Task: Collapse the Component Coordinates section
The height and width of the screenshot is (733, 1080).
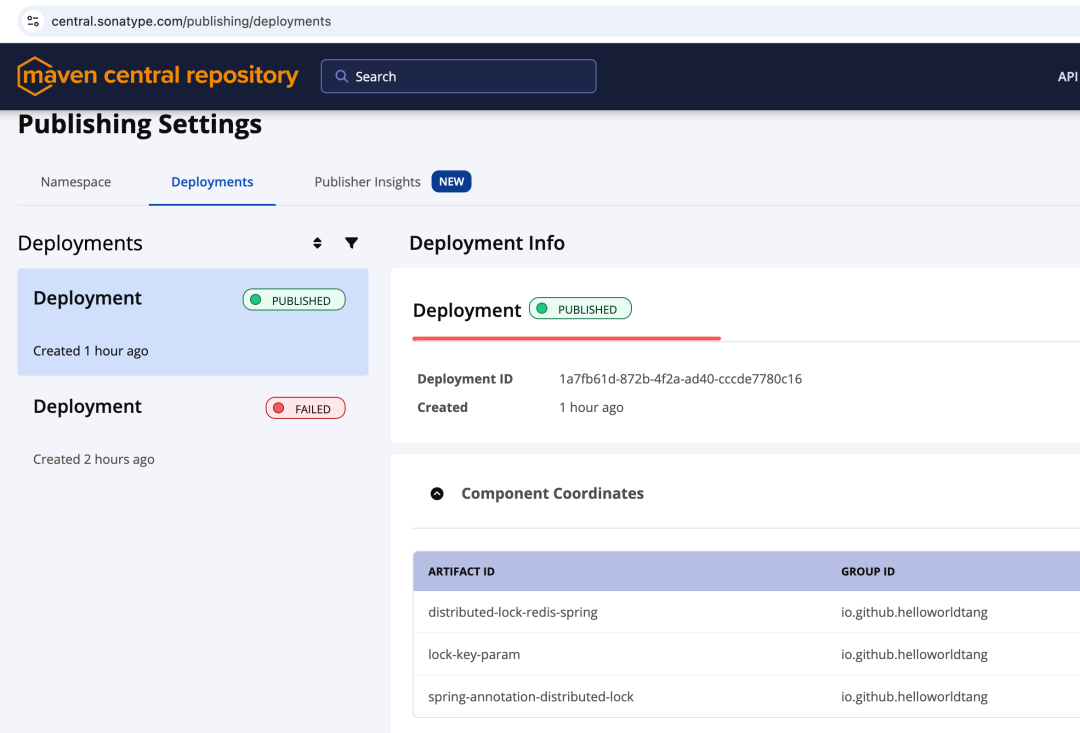Action: (437, 493)
